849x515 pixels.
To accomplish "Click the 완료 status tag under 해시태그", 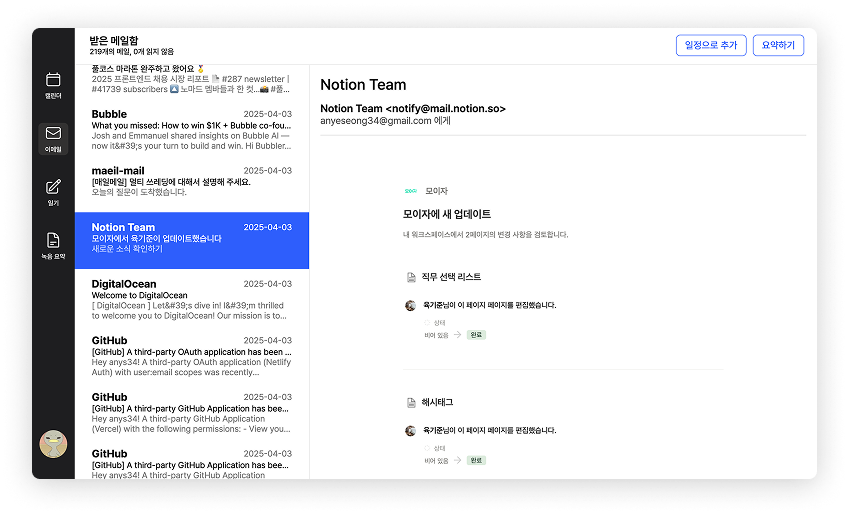I will tap(476, 460).
